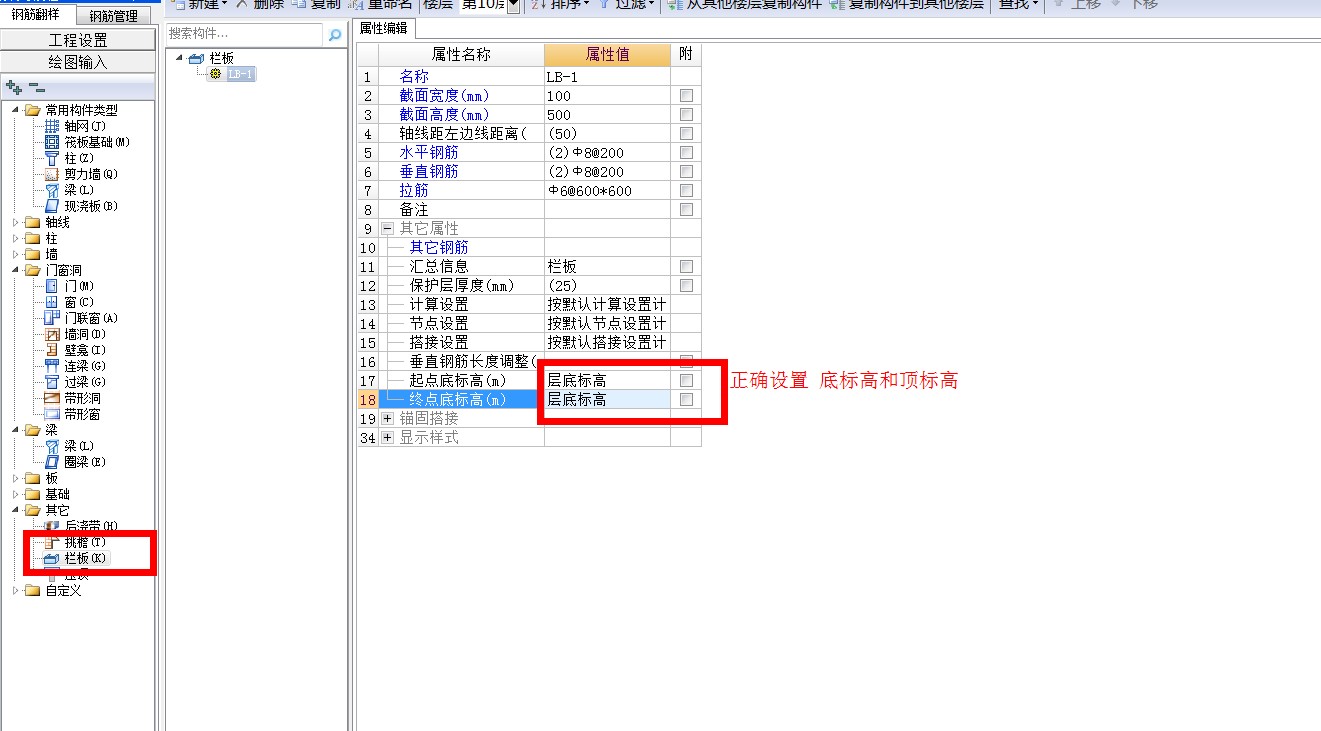Switch to 钢筋管理 tab
Viewport: 1321px width, 731px height.
tap(113, 16)
